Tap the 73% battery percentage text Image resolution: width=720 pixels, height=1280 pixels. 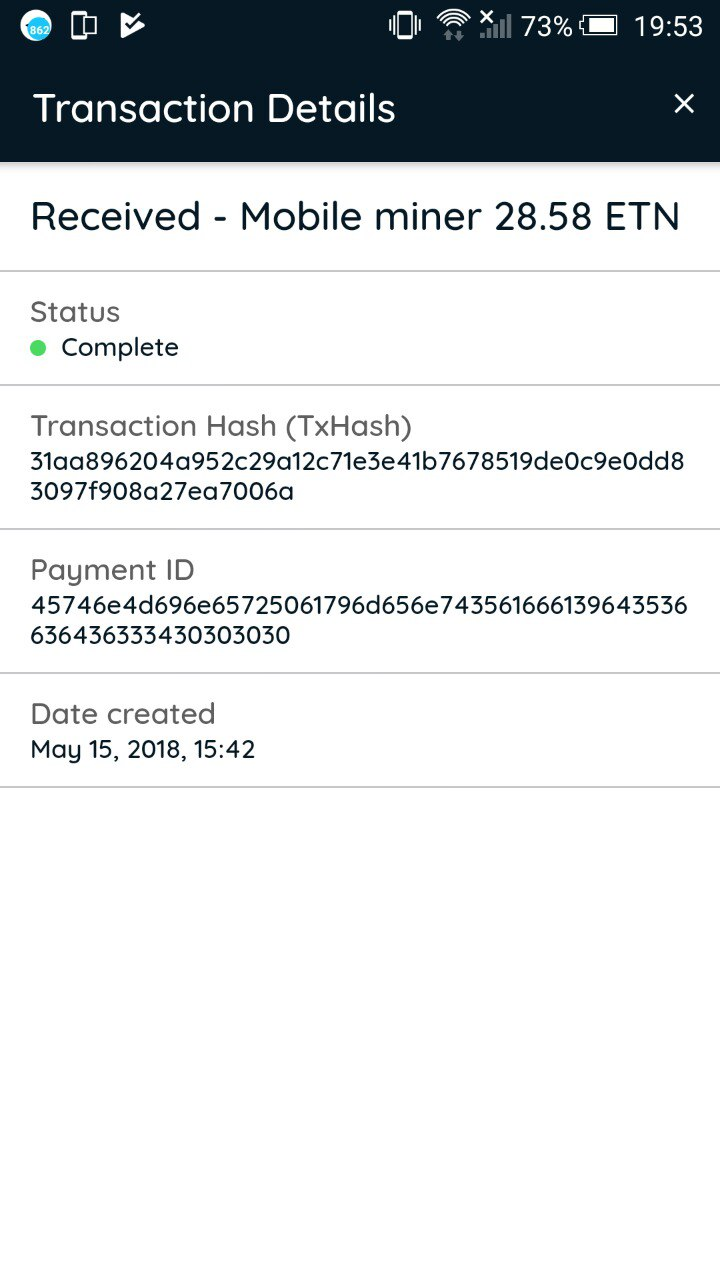tap(546, 26)
